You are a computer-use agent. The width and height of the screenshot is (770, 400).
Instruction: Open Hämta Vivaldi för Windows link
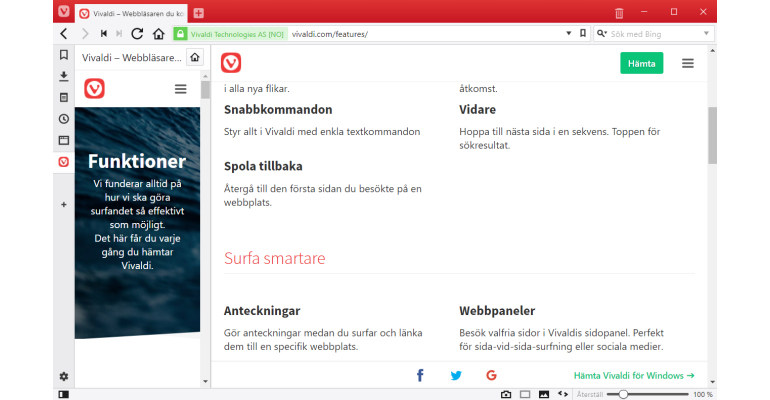tap(634, 375)
